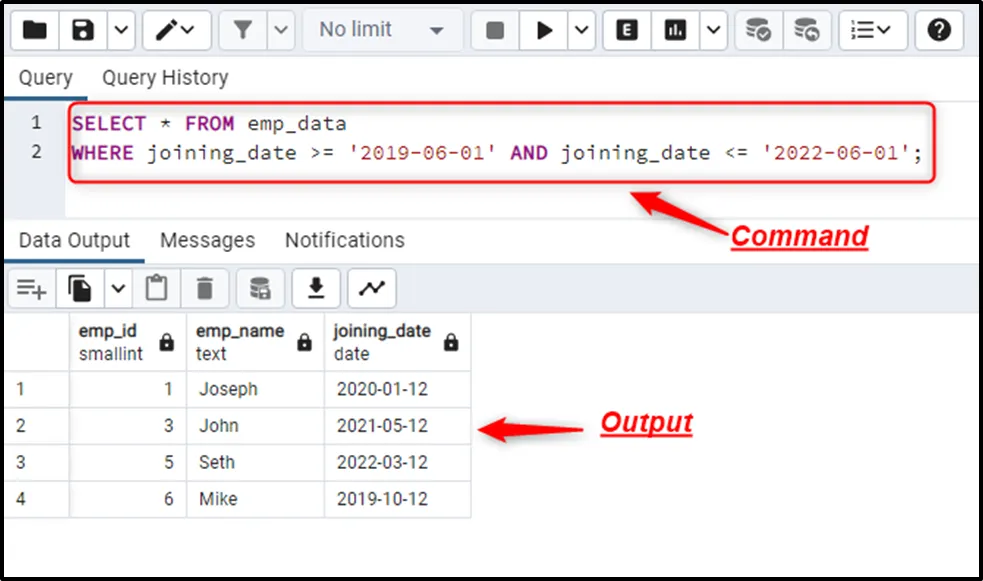This screenshot has width=983, height=581.
Task: Click the Rollback database icon
Action: click(806, 30)
